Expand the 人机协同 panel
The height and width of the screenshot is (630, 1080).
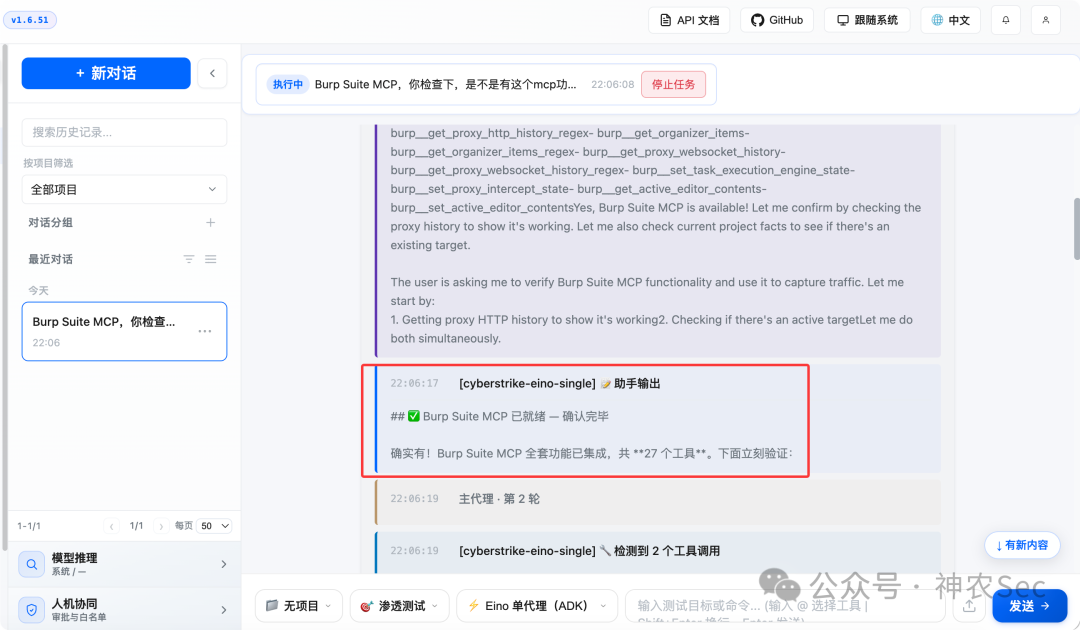(x=124, y=609)
